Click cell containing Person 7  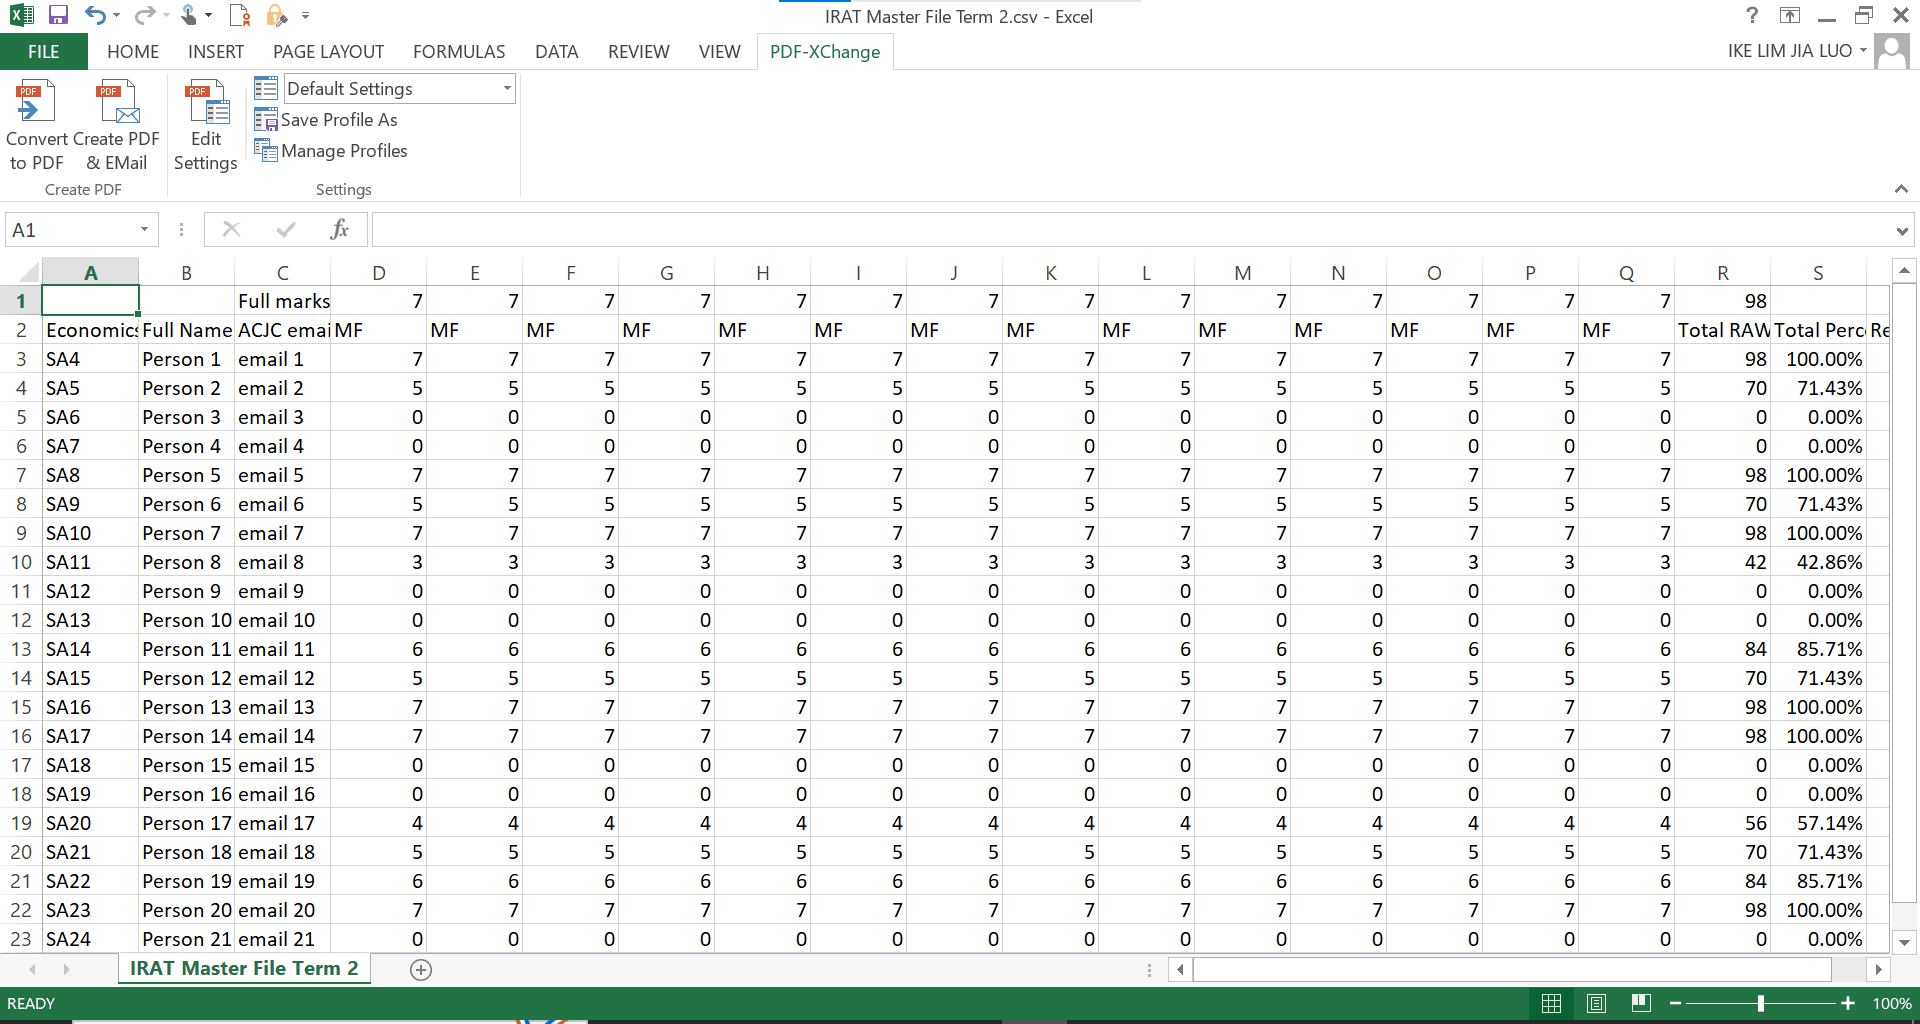tap(186, 533)
